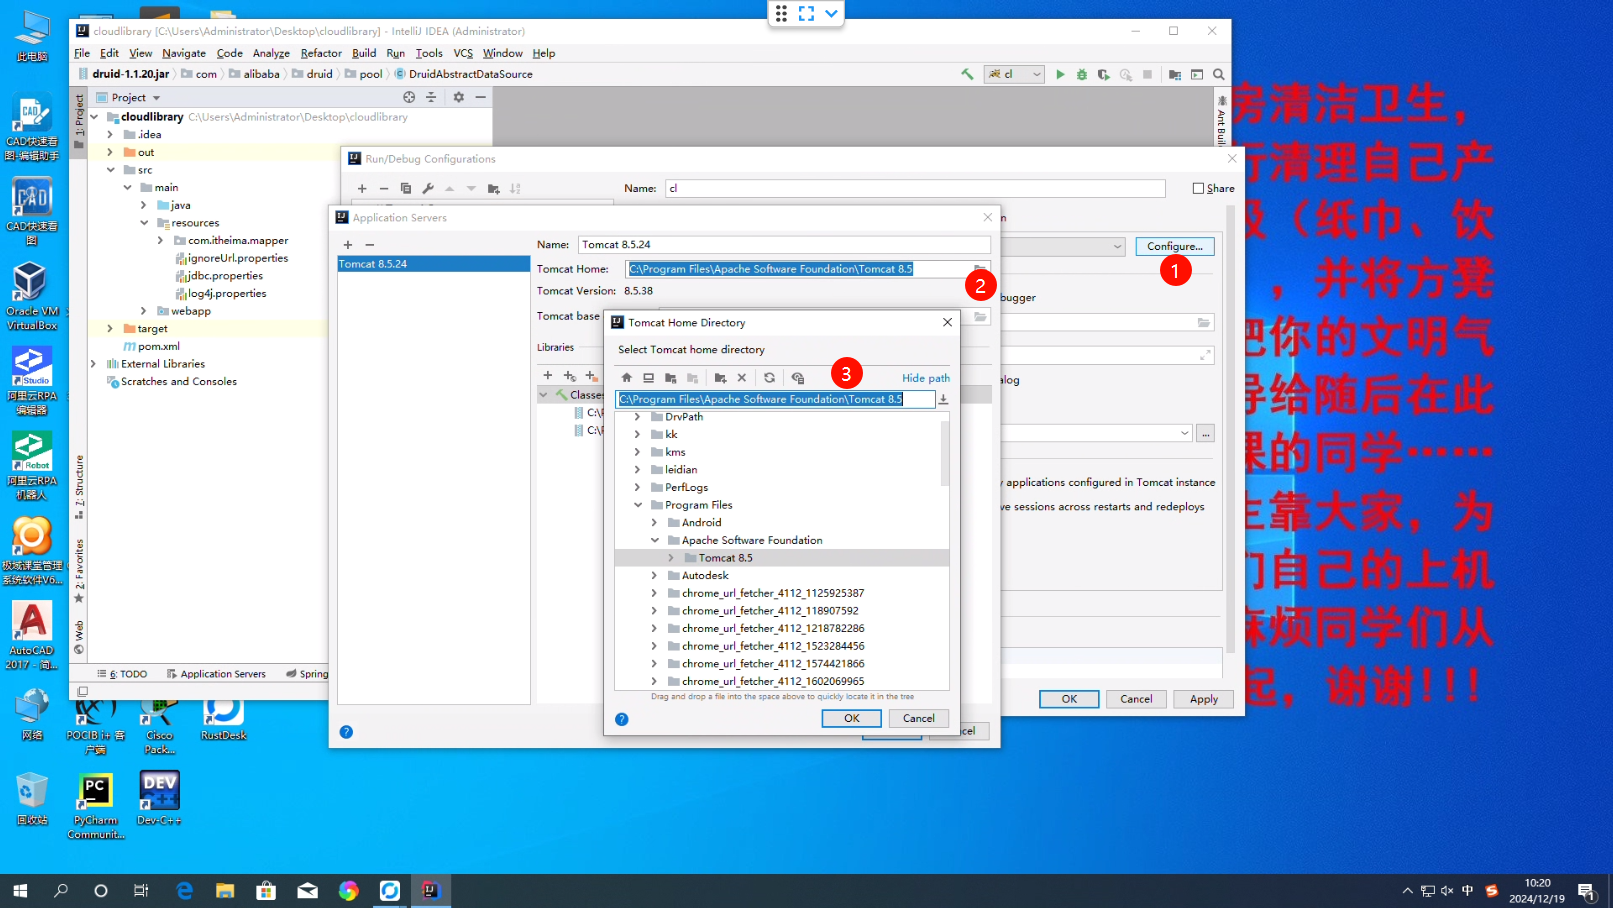Debug cl with the bug icon

pyautogui.click(x=1082, y=74)
